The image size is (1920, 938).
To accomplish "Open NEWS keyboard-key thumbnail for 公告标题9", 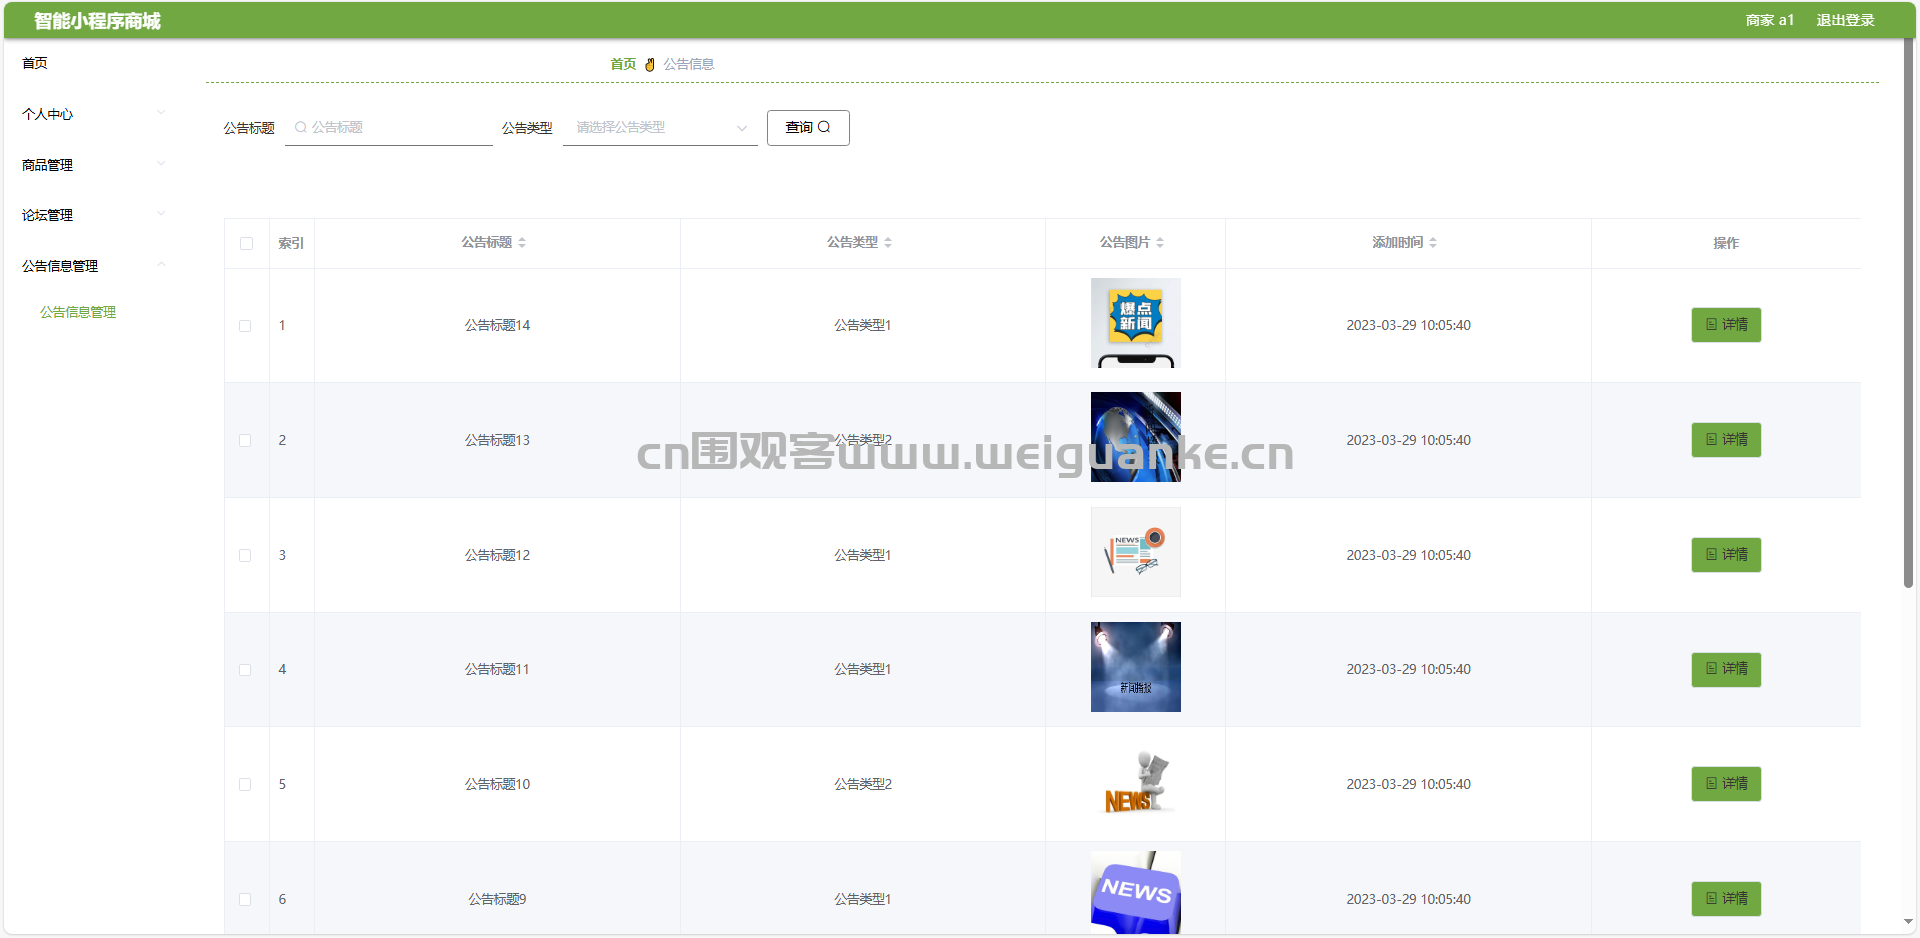I will click(1135, 893).
